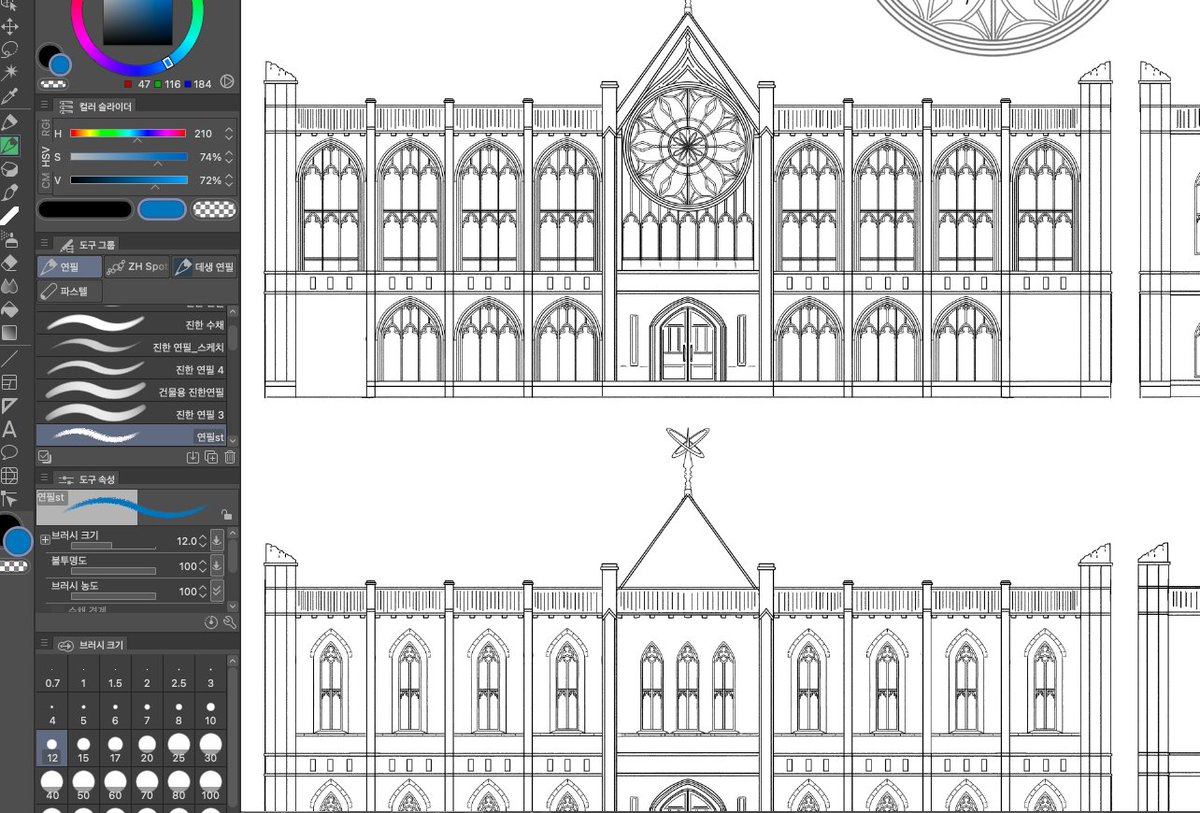Screen dimensions: 1200x813
Task: Choose the 진한 수채 brush
Action: click(132, 324)
